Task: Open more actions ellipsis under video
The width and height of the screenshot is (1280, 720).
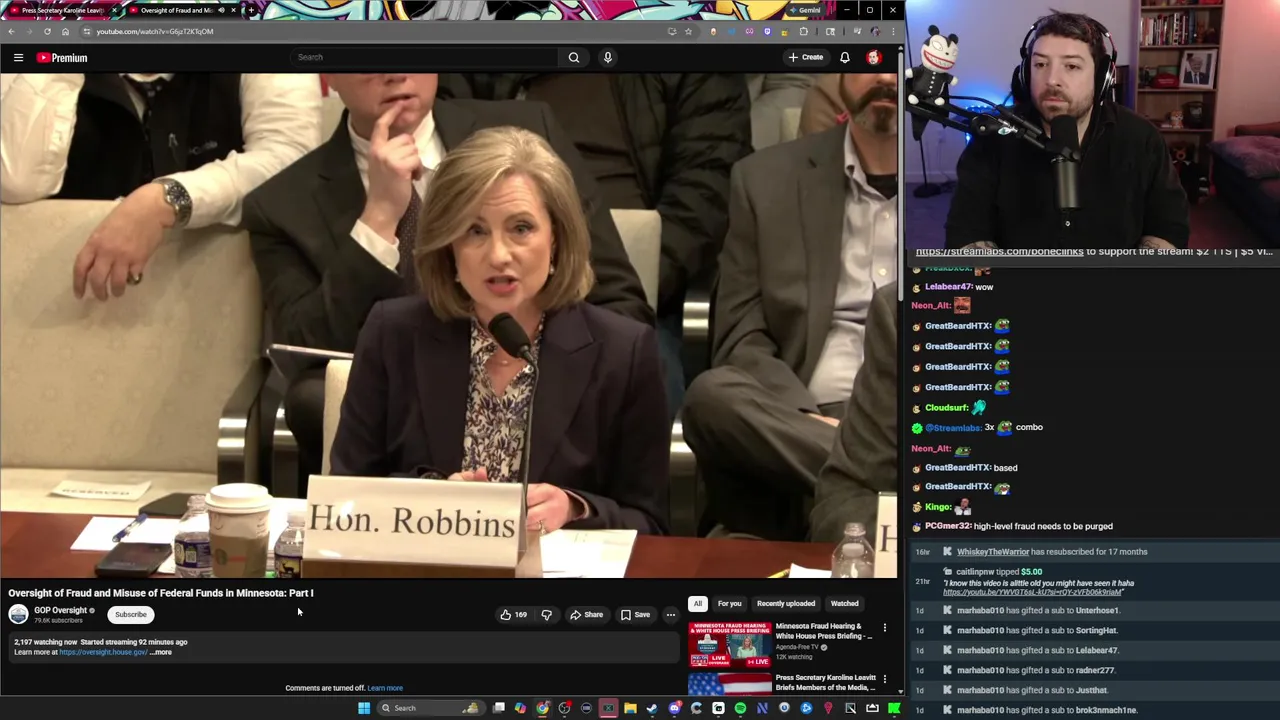Action: click(671, 615)
